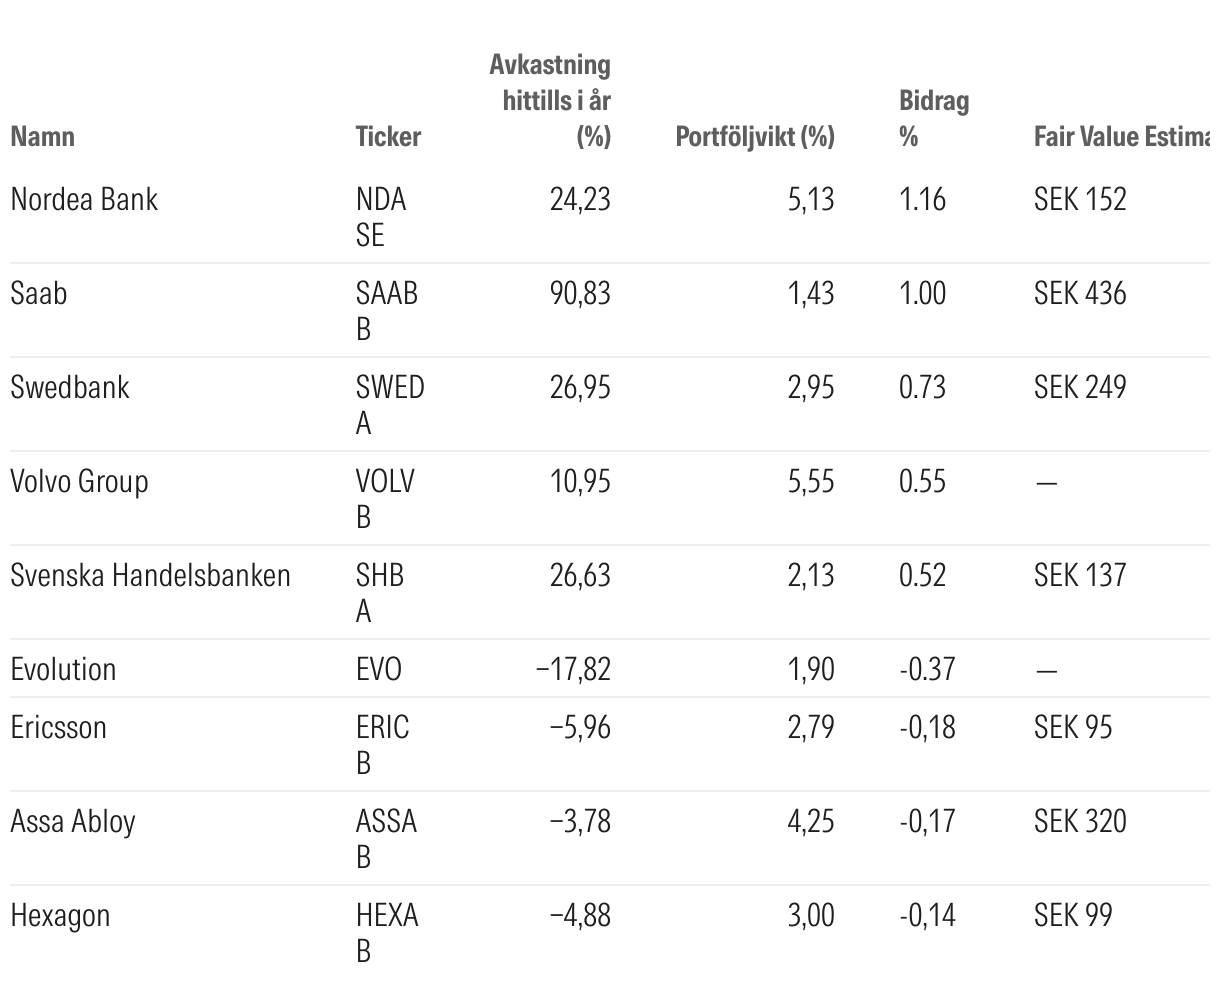The width and height of the screenshot is (1220, 988).
Task: Sort by the Ticker column header
Action: pyautogui.click(x=388, y=136)
